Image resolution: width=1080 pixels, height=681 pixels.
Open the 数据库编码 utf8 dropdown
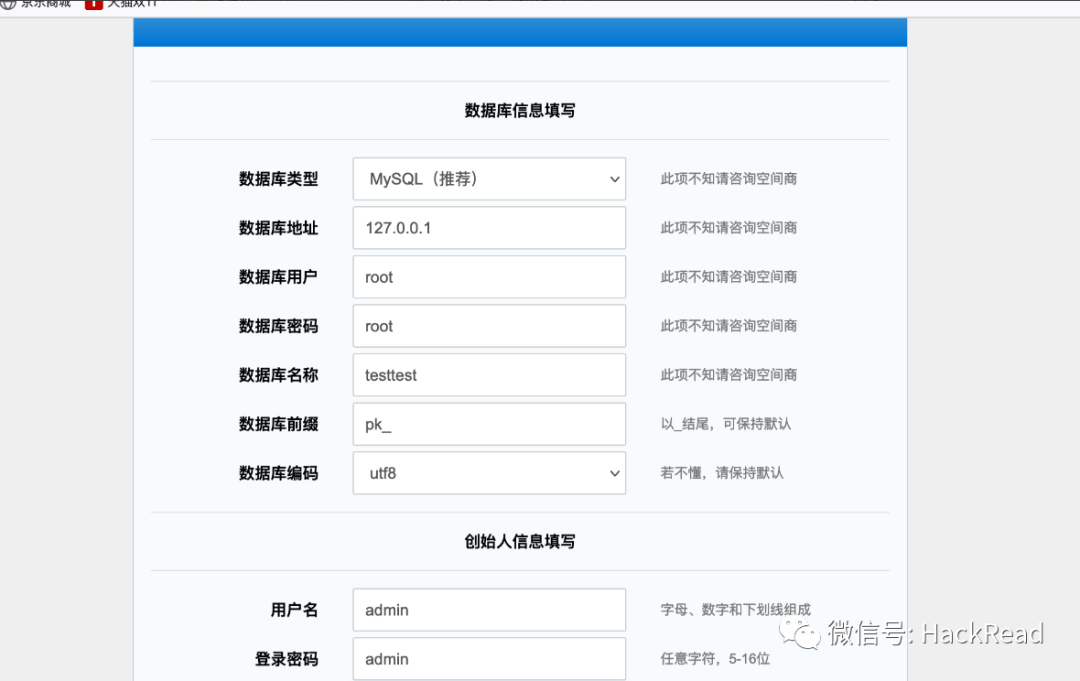click(x=489, y=473)
